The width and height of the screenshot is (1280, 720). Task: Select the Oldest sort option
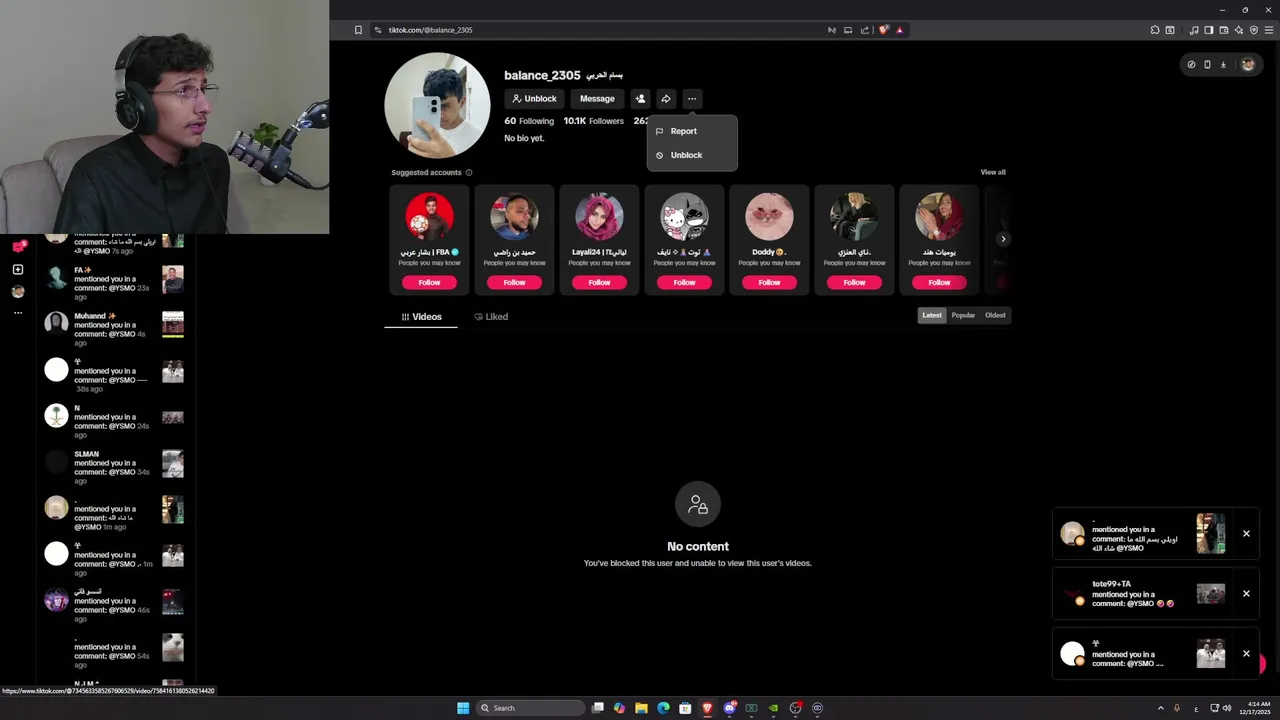(x=995, y=315)
